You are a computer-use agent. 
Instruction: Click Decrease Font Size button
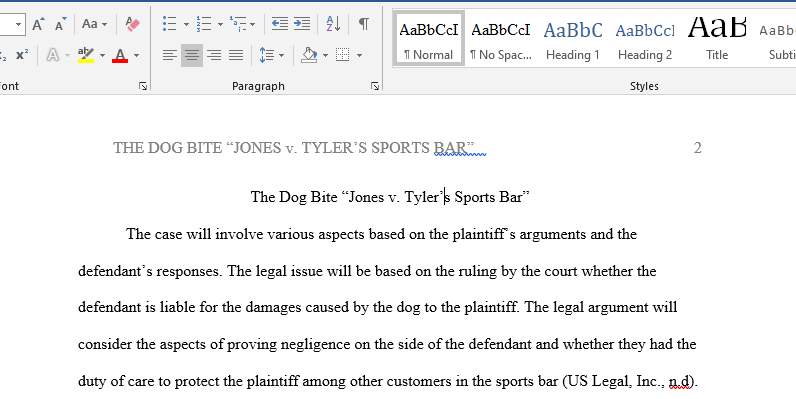pos(60,24)
